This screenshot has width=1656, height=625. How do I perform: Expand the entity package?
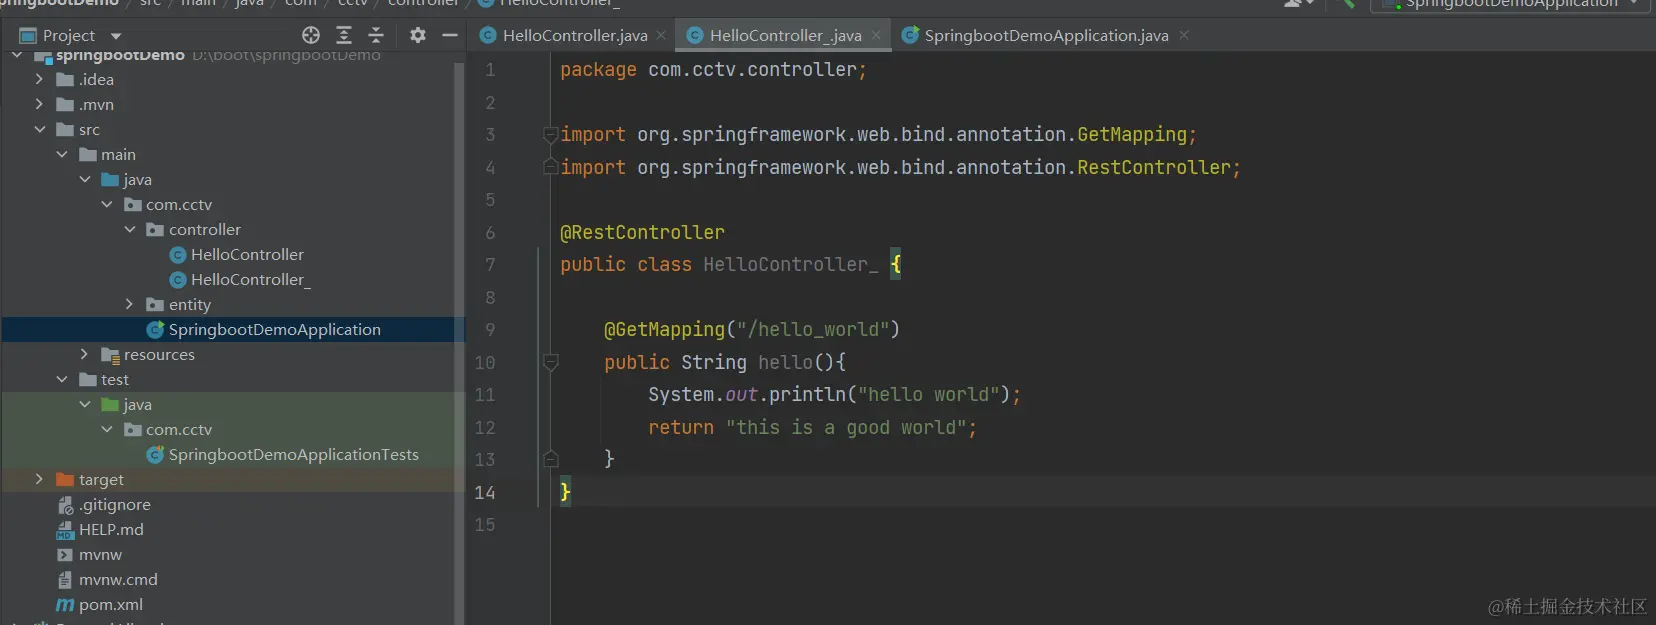[129, 304]
